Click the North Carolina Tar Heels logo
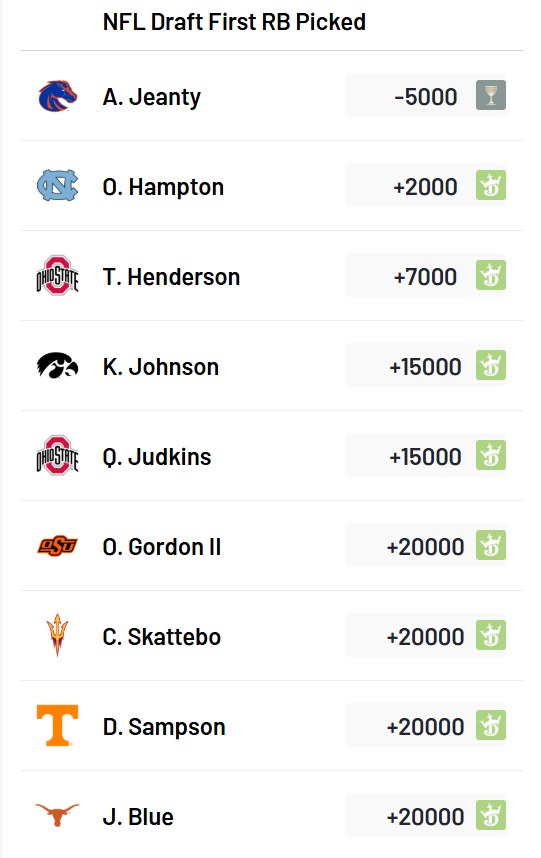This screenshot has height=858, width=541. click(57, 185)
